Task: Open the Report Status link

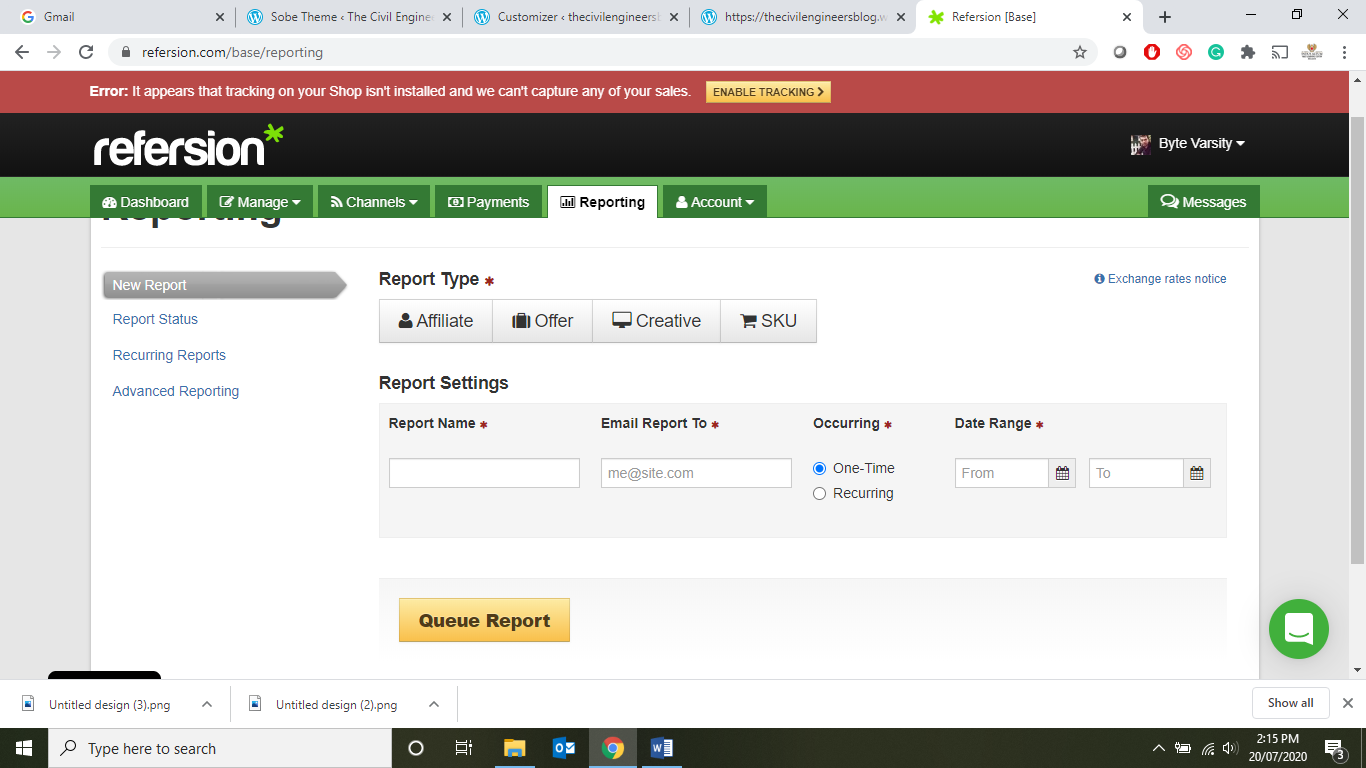Action: (x=155, y=319)
